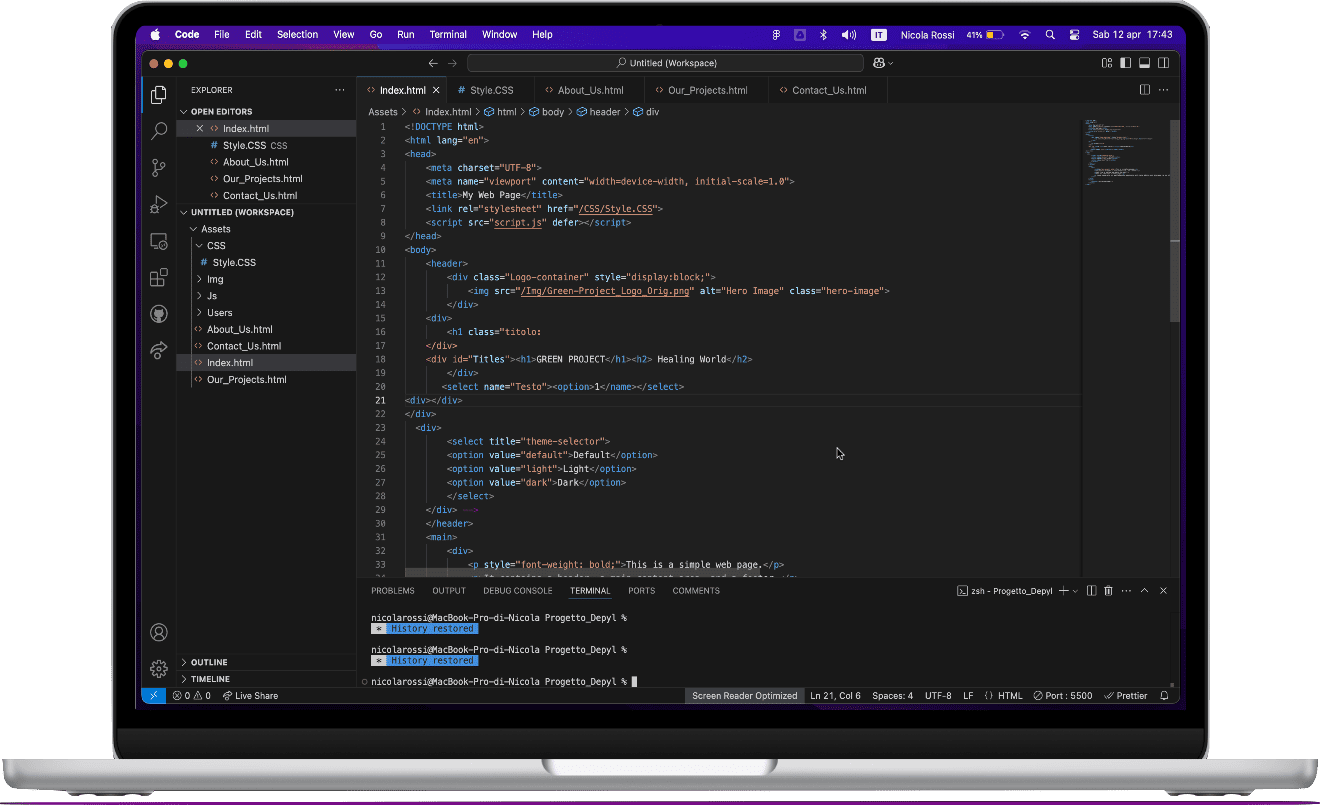Viewport: 1320px width, 805px height.
Task: Open the Remote Explorer view
Action: coord(158,241)
